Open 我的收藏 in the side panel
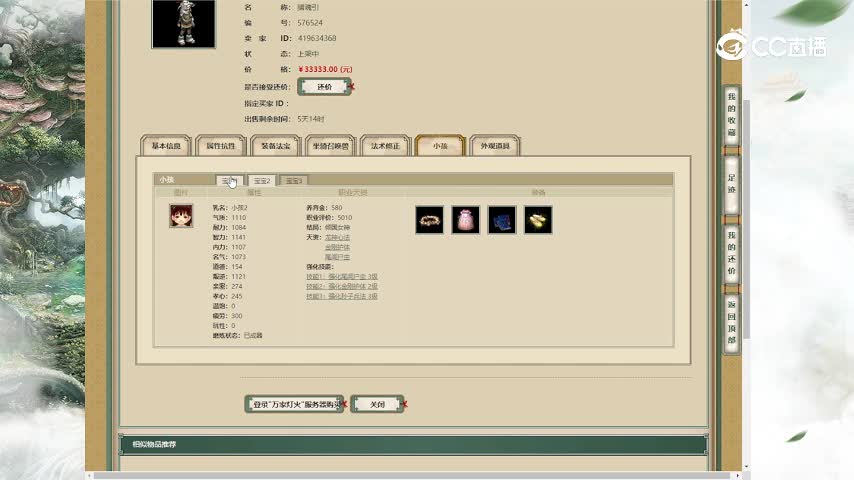Screen dimensions: 854x480 (731, 115)
